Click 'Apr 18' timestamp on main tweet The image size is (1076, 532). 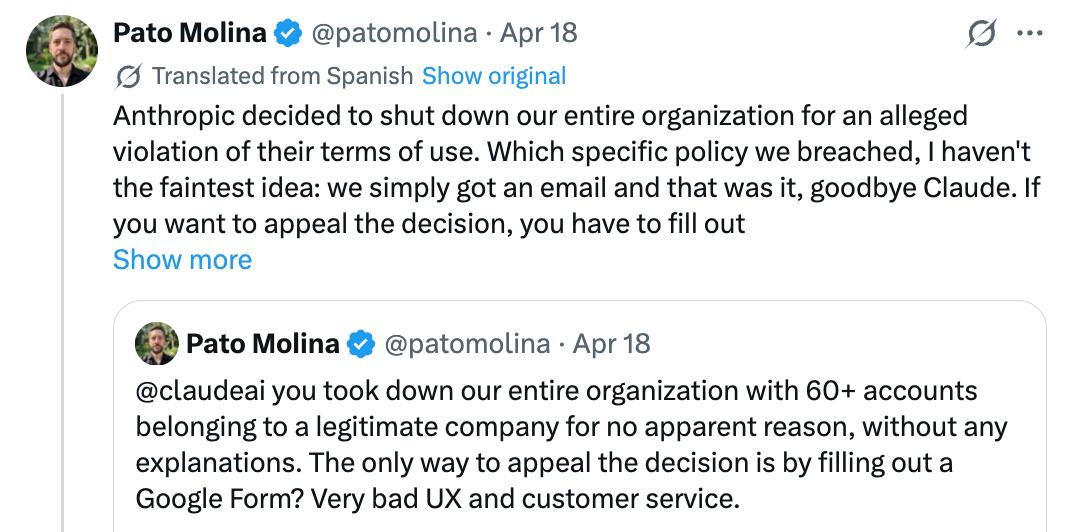(x=538, y=33)
